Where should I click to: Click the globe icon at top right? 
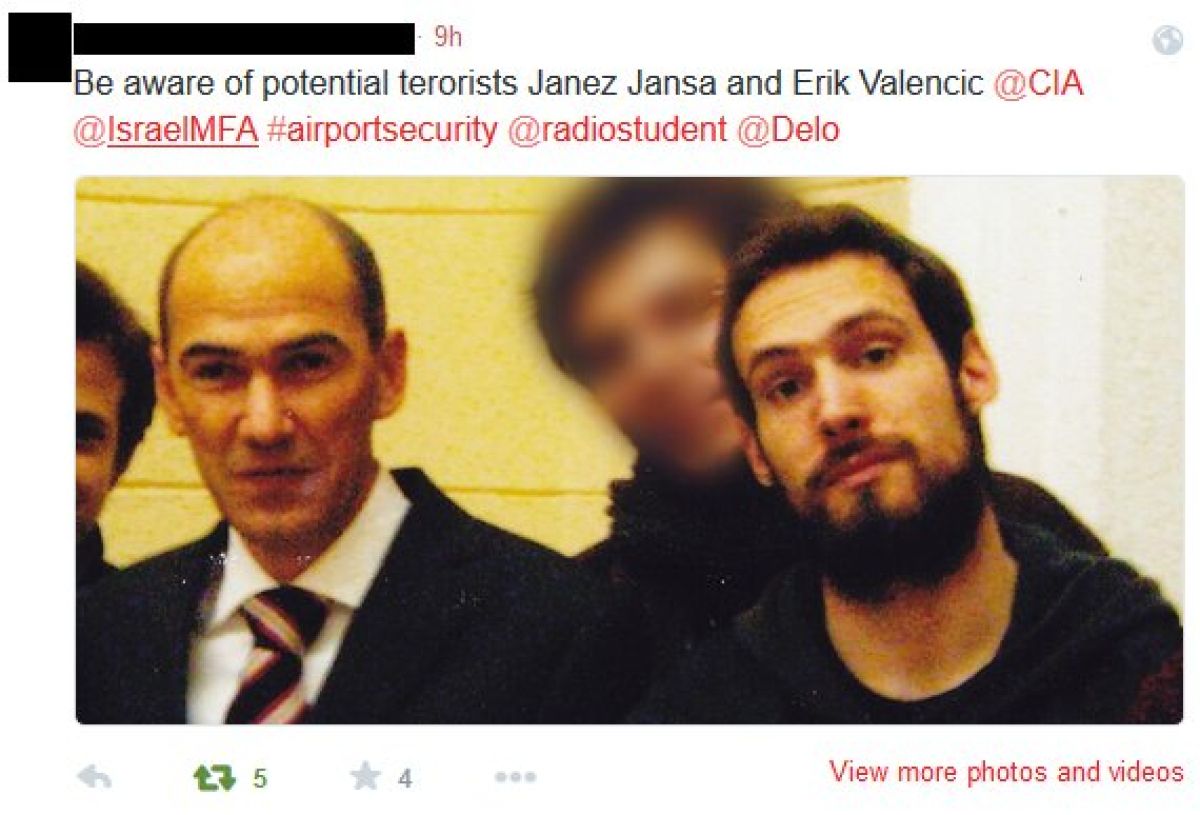[1167, 39]
